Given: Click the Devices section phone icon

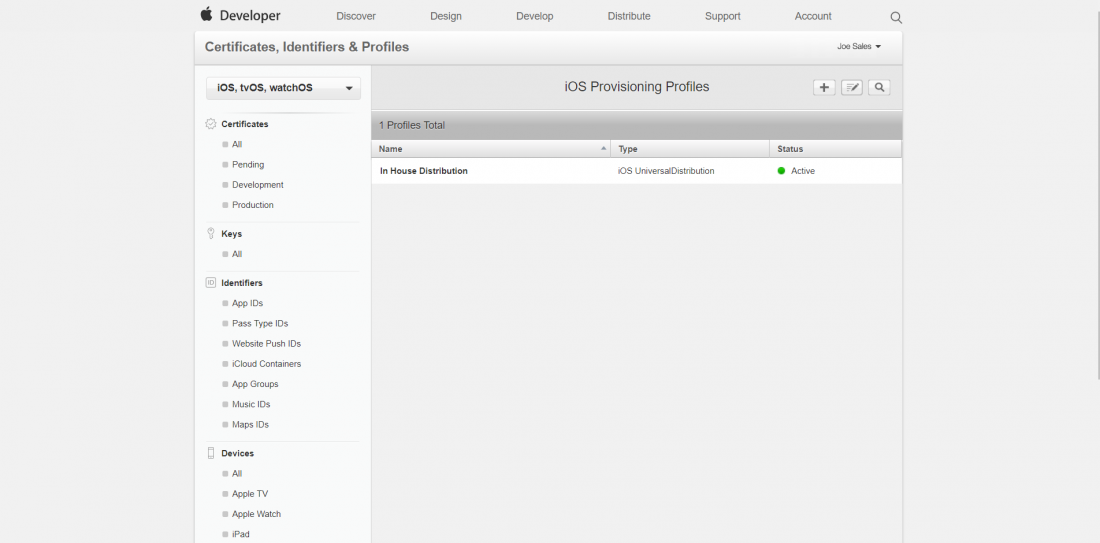Looking at the screenshot, I should point(210,453).
